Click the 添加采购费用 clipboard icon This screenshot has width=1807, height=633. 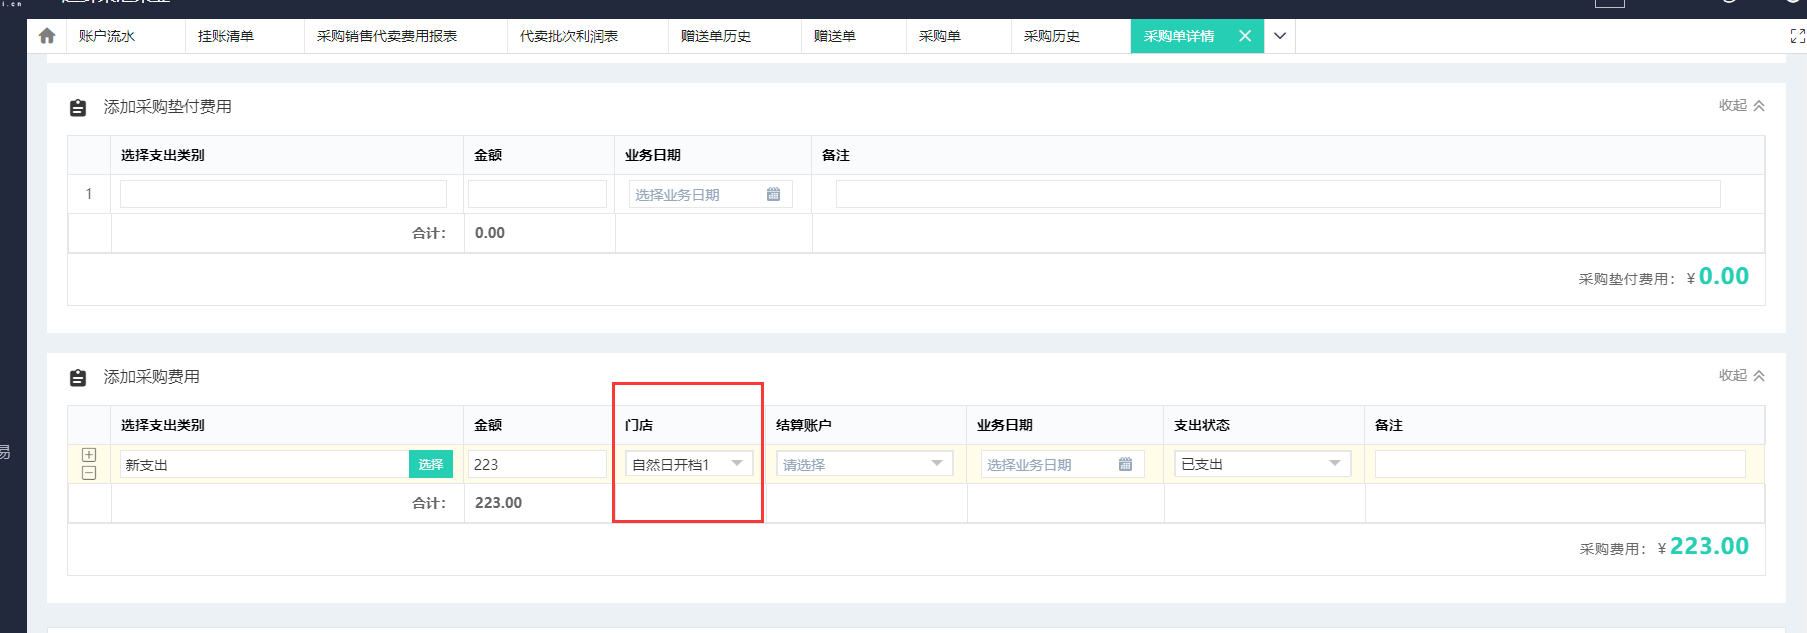[78, 377]
